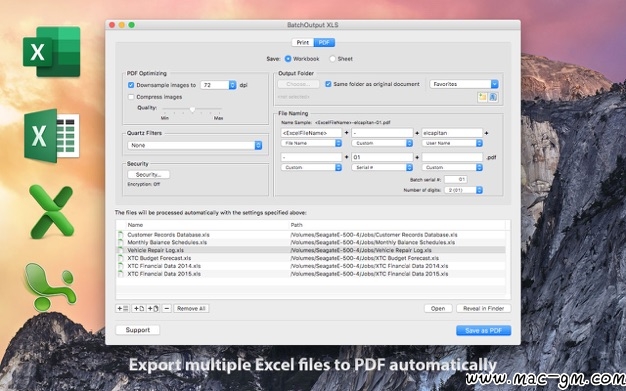This screenshot has height=391, width=626.
Task: Select XTC Budget Forecast.xls in Name column
Action: 159,258
